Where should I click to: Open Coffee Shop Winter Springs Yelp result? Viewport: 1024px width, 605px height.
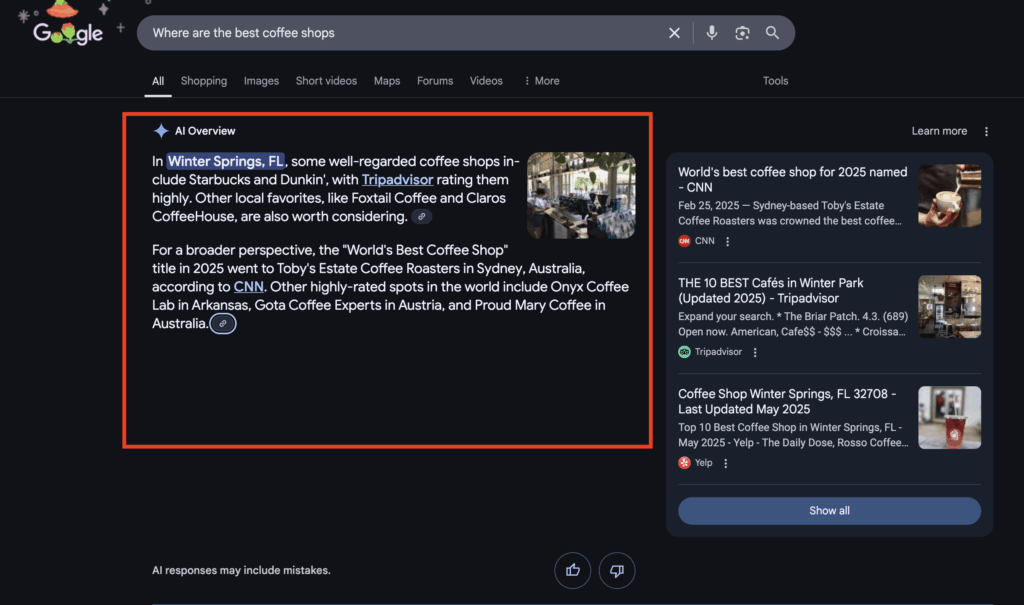click(787, 402)
